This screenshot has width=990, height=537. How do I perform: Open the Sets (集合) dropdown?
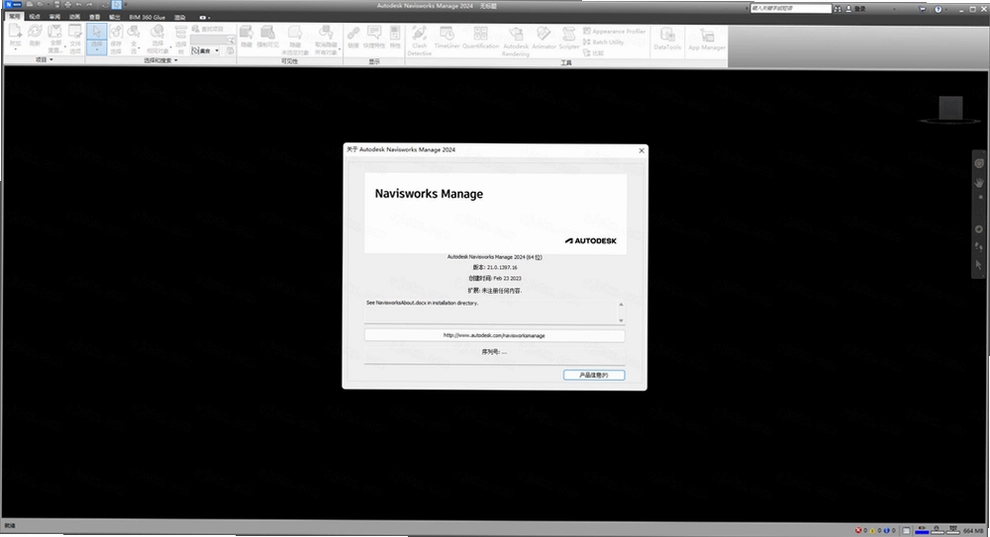(x=206, y=50)
